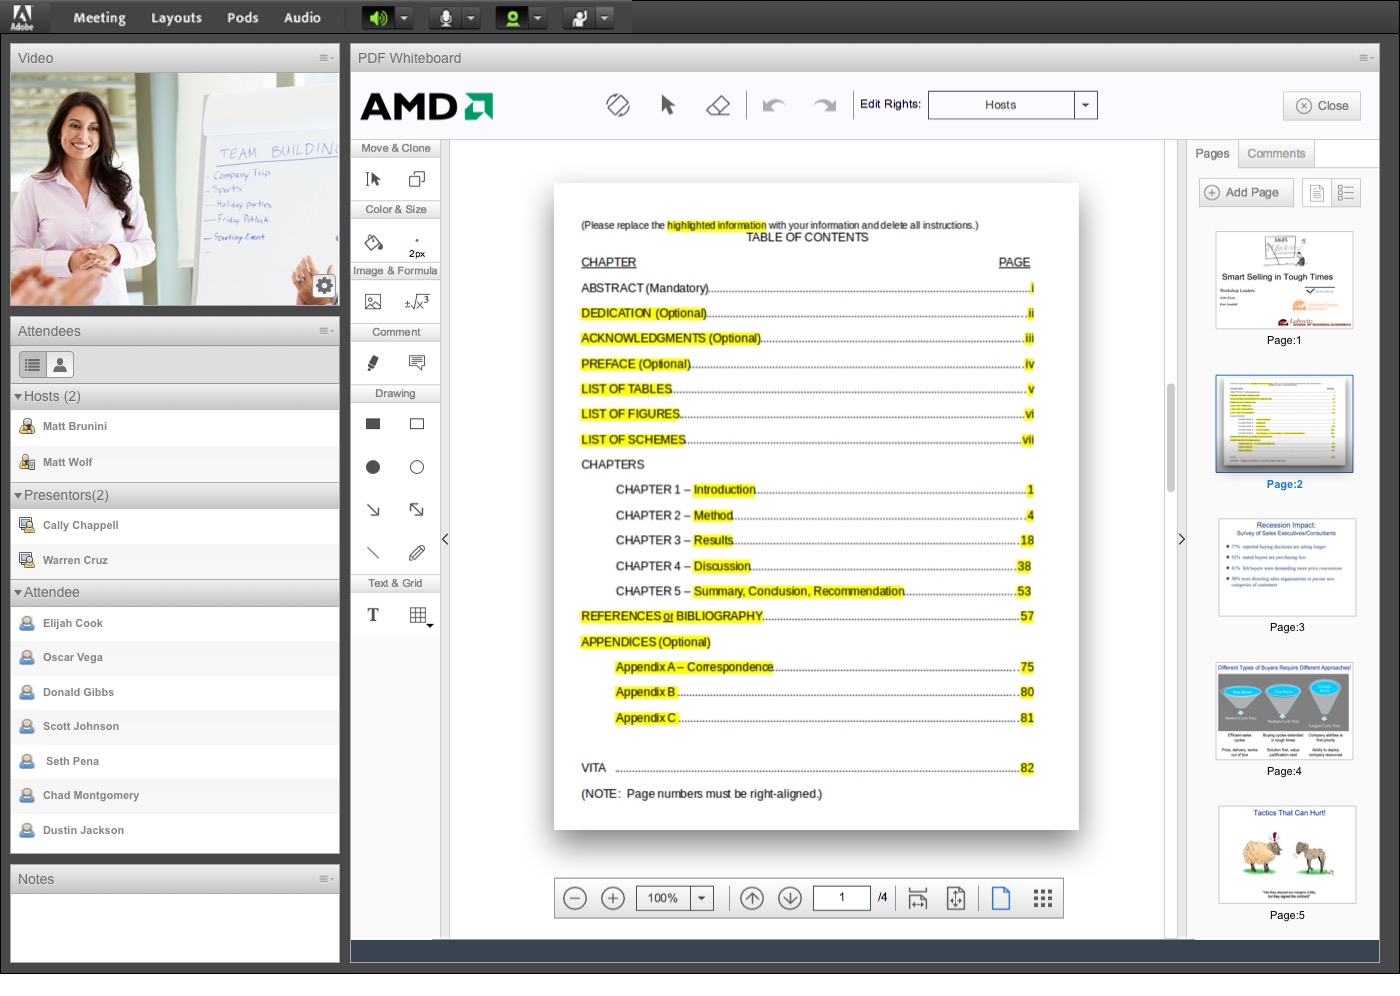
Task: Click the Undo arrow icon
Action: click(774, 105)
